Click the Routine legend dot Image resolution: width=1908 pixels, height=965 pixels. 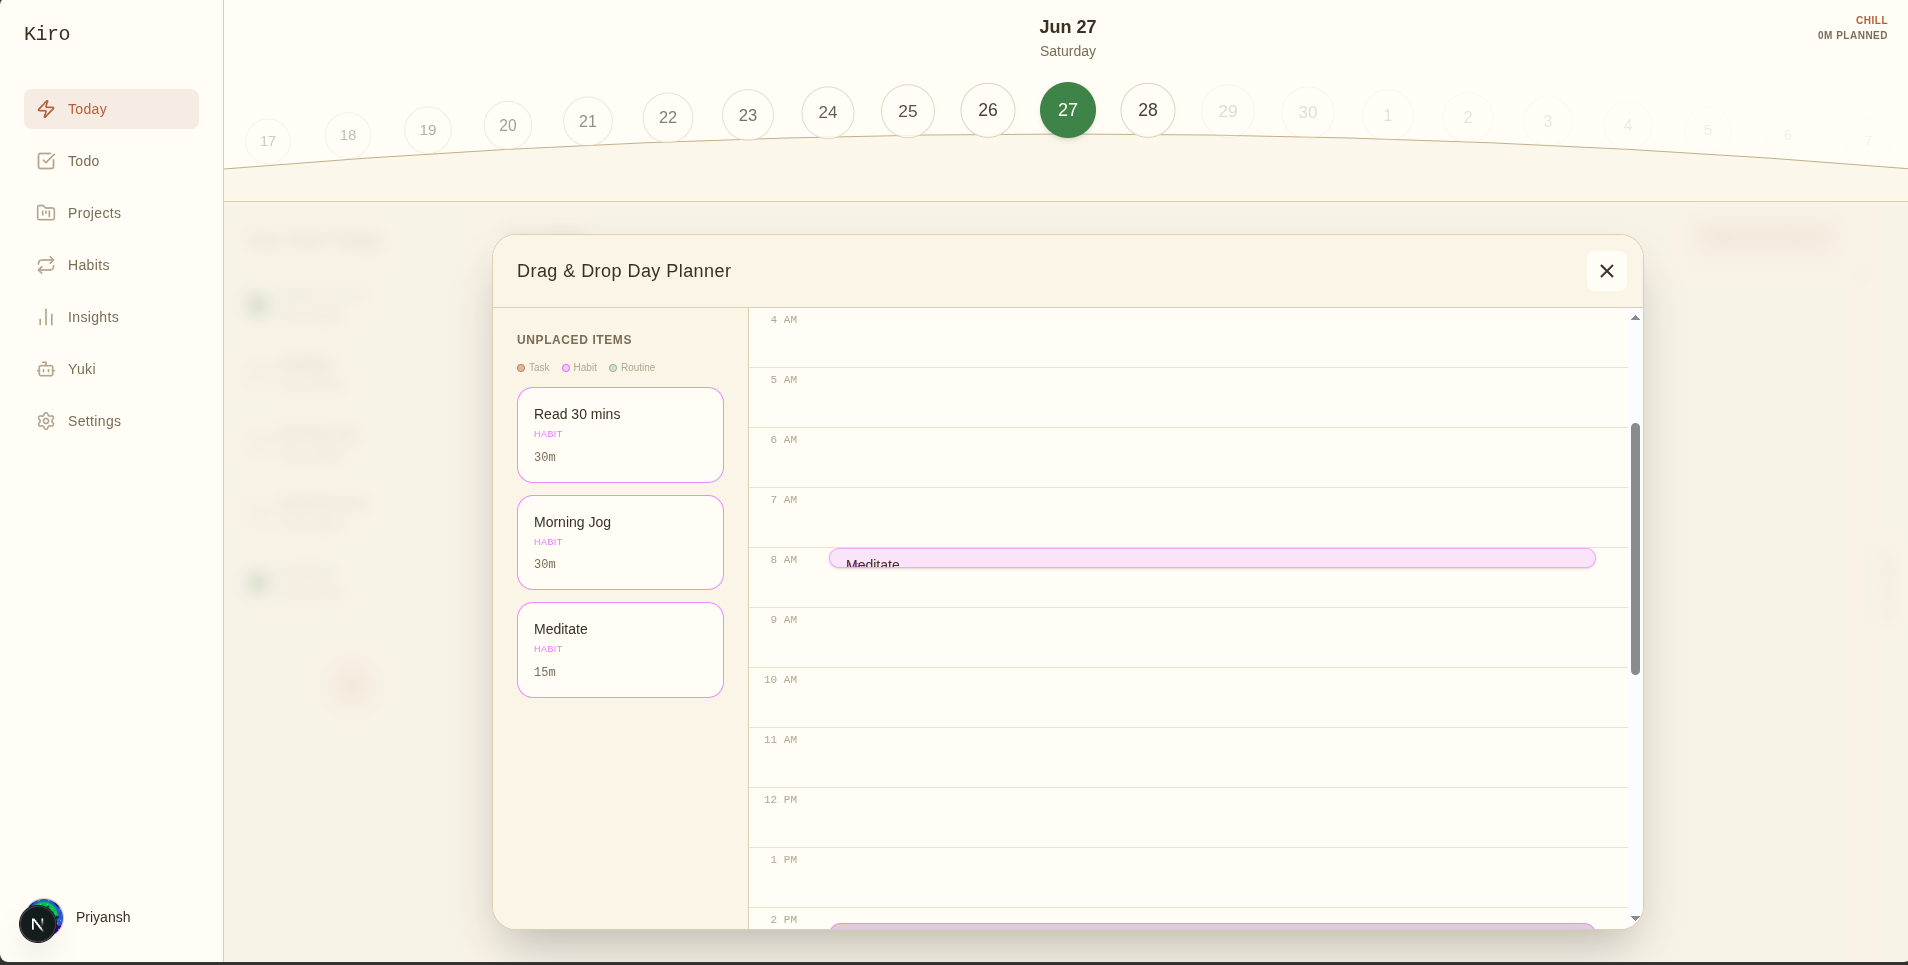tap(613, 368)
